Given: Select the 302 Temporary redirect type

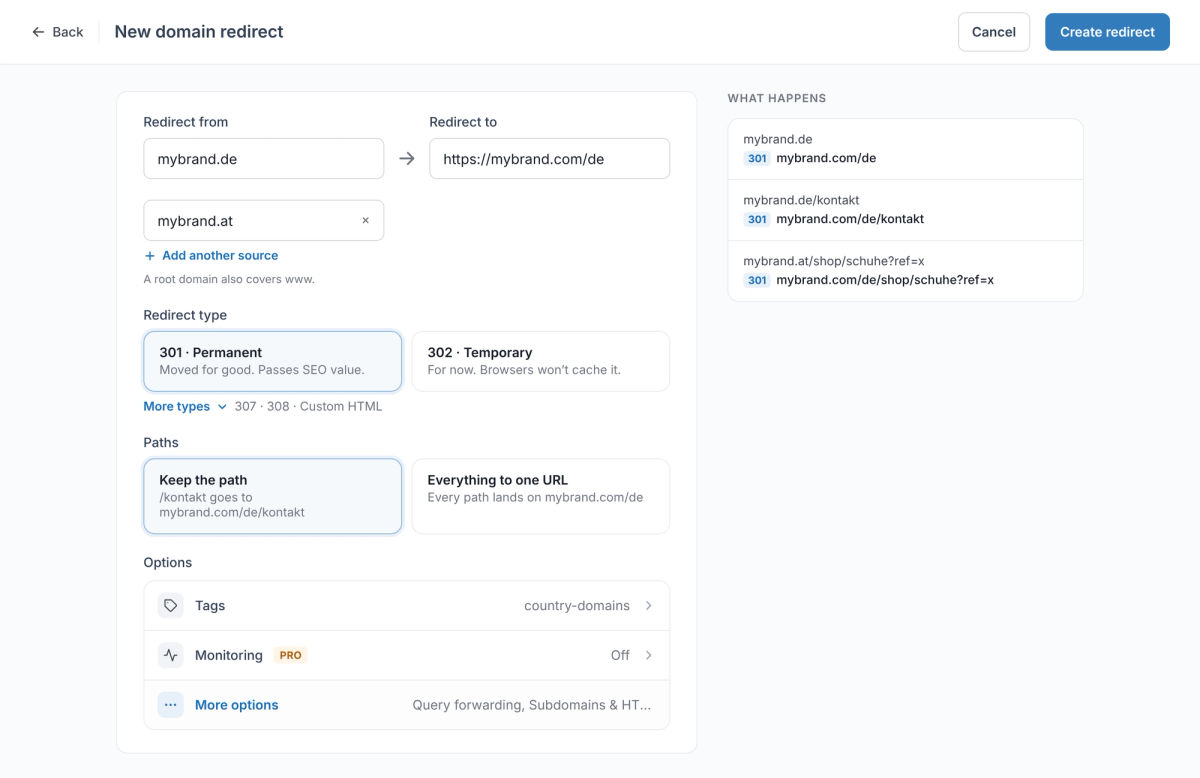Looking at the screenshot, I should coord(541,361).
